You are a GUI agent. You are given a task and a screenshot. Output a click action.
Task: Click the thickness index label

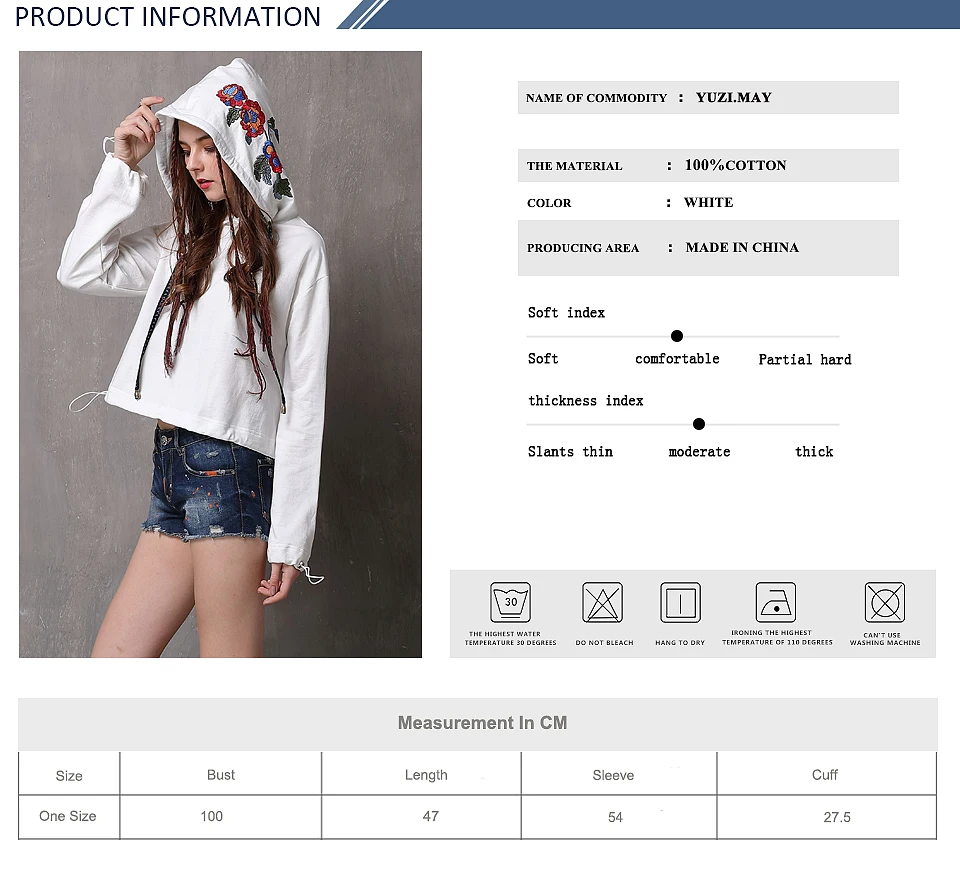pyautogui.click(x=586, y=400)
